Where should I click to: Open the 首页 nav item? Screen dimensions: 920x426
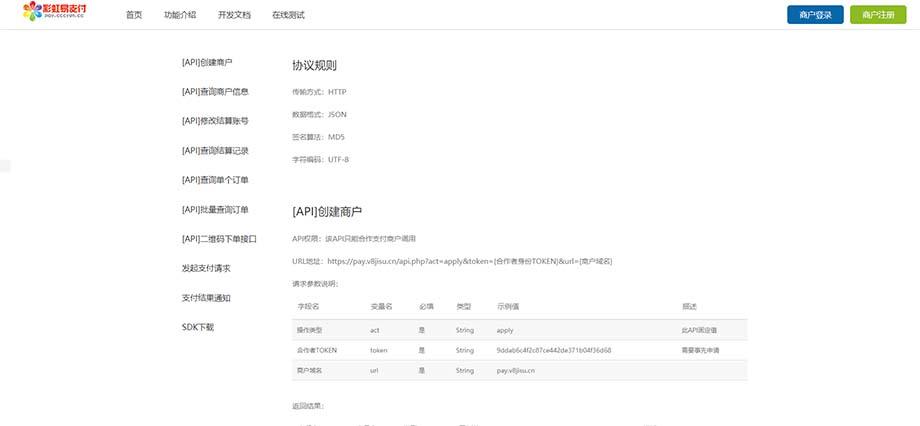coord(134,15)
